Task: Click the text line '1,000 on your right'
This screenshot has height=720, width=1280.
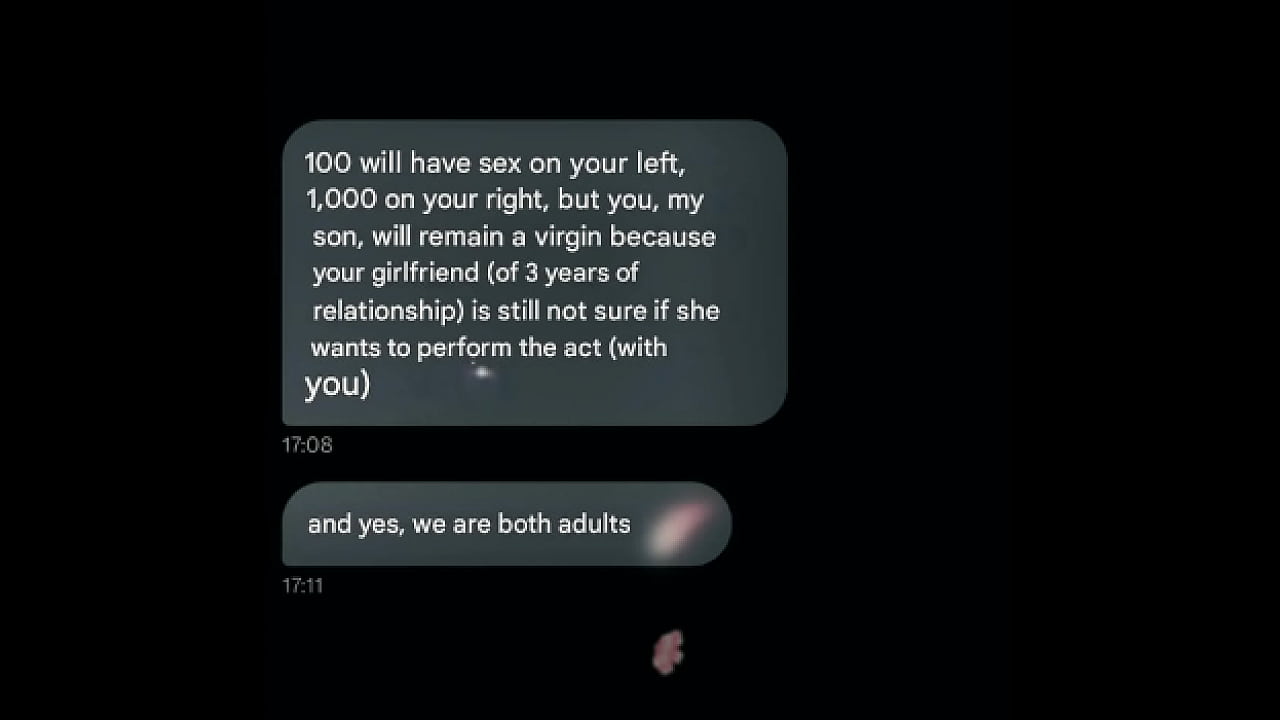Action: pyautogui.click(x=505, y=200)
